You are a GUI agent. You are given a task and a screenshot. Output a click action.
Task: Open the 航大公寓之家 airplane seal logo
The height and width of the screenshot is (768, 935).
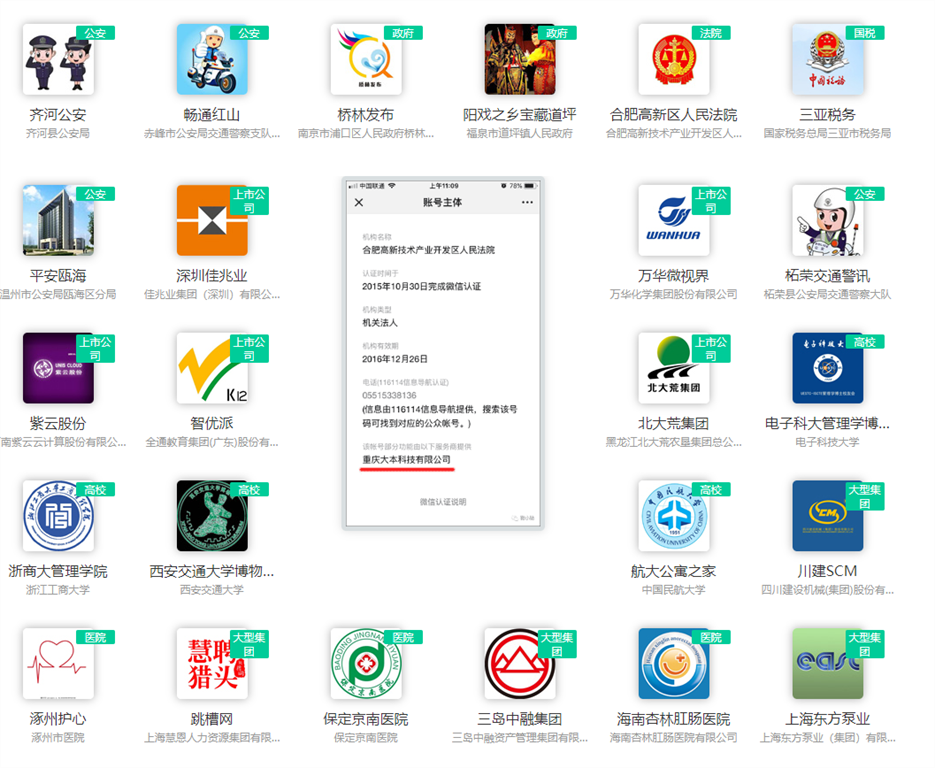coord(673,516)
